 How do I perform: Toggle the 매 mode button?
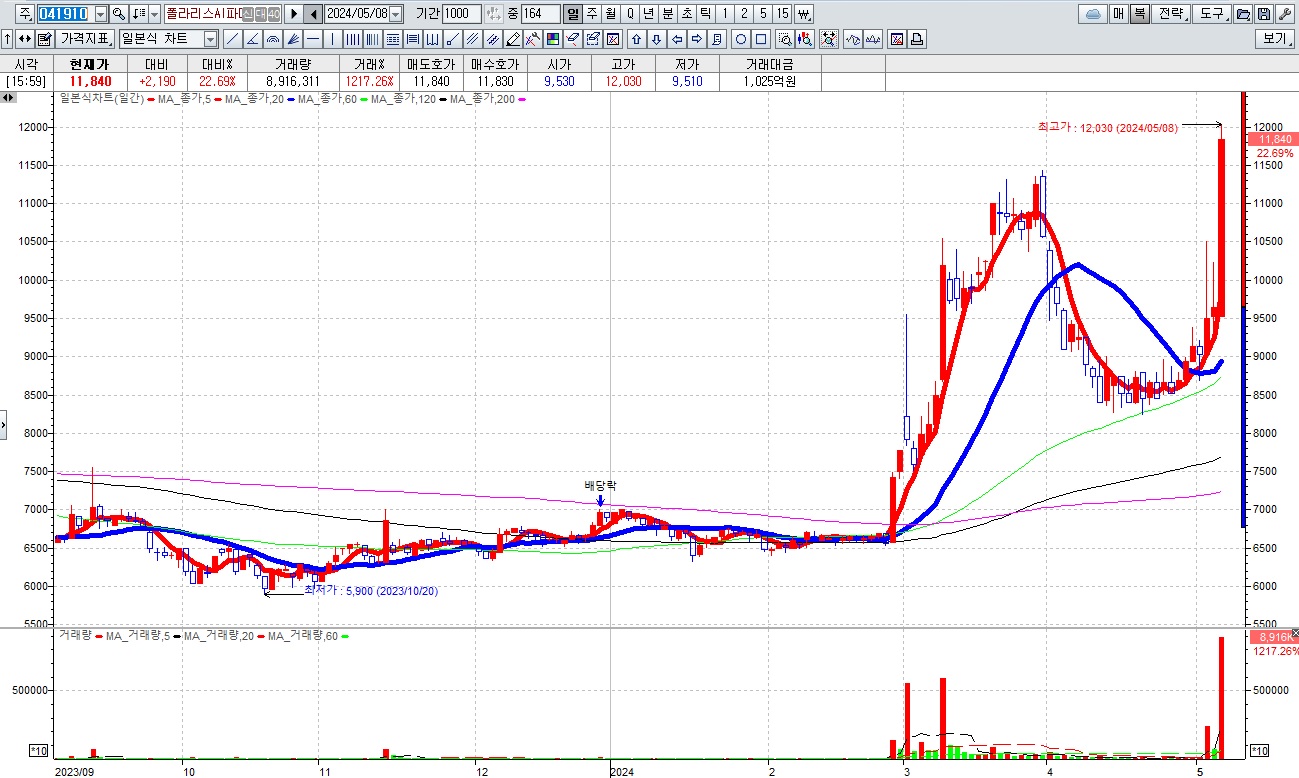[x=1119, y=14]
